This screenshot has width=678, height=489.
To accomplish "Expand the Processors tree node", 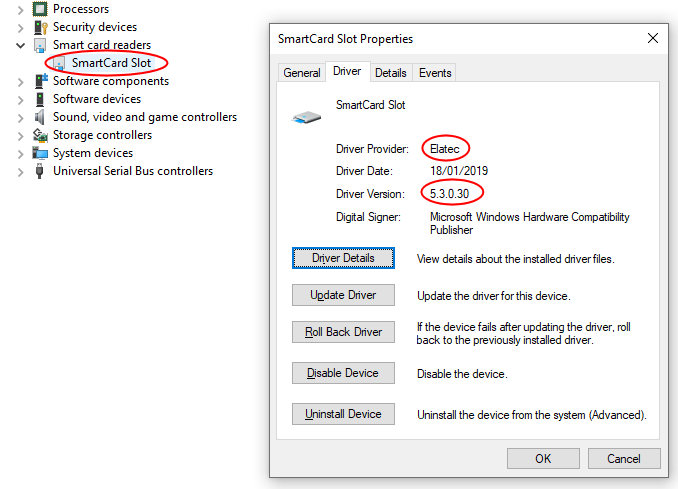I will (x=21, y=9).
